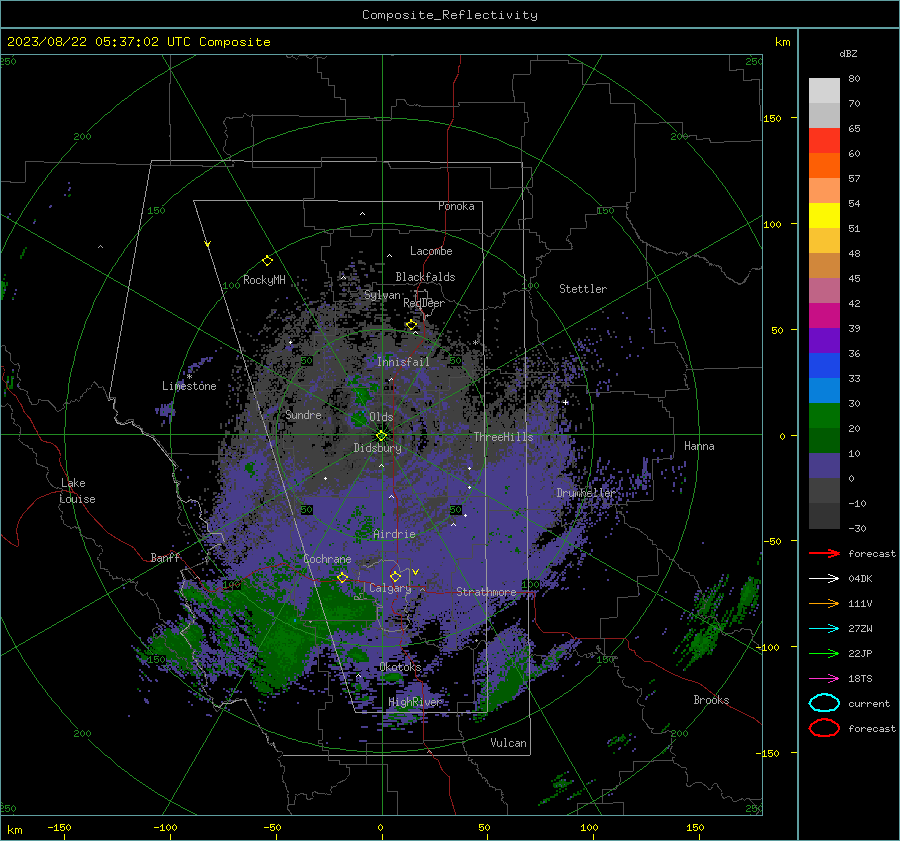The image size is (900, 841).
Task: Click the green 22JP arrow icon
Action: click(824, 653)
